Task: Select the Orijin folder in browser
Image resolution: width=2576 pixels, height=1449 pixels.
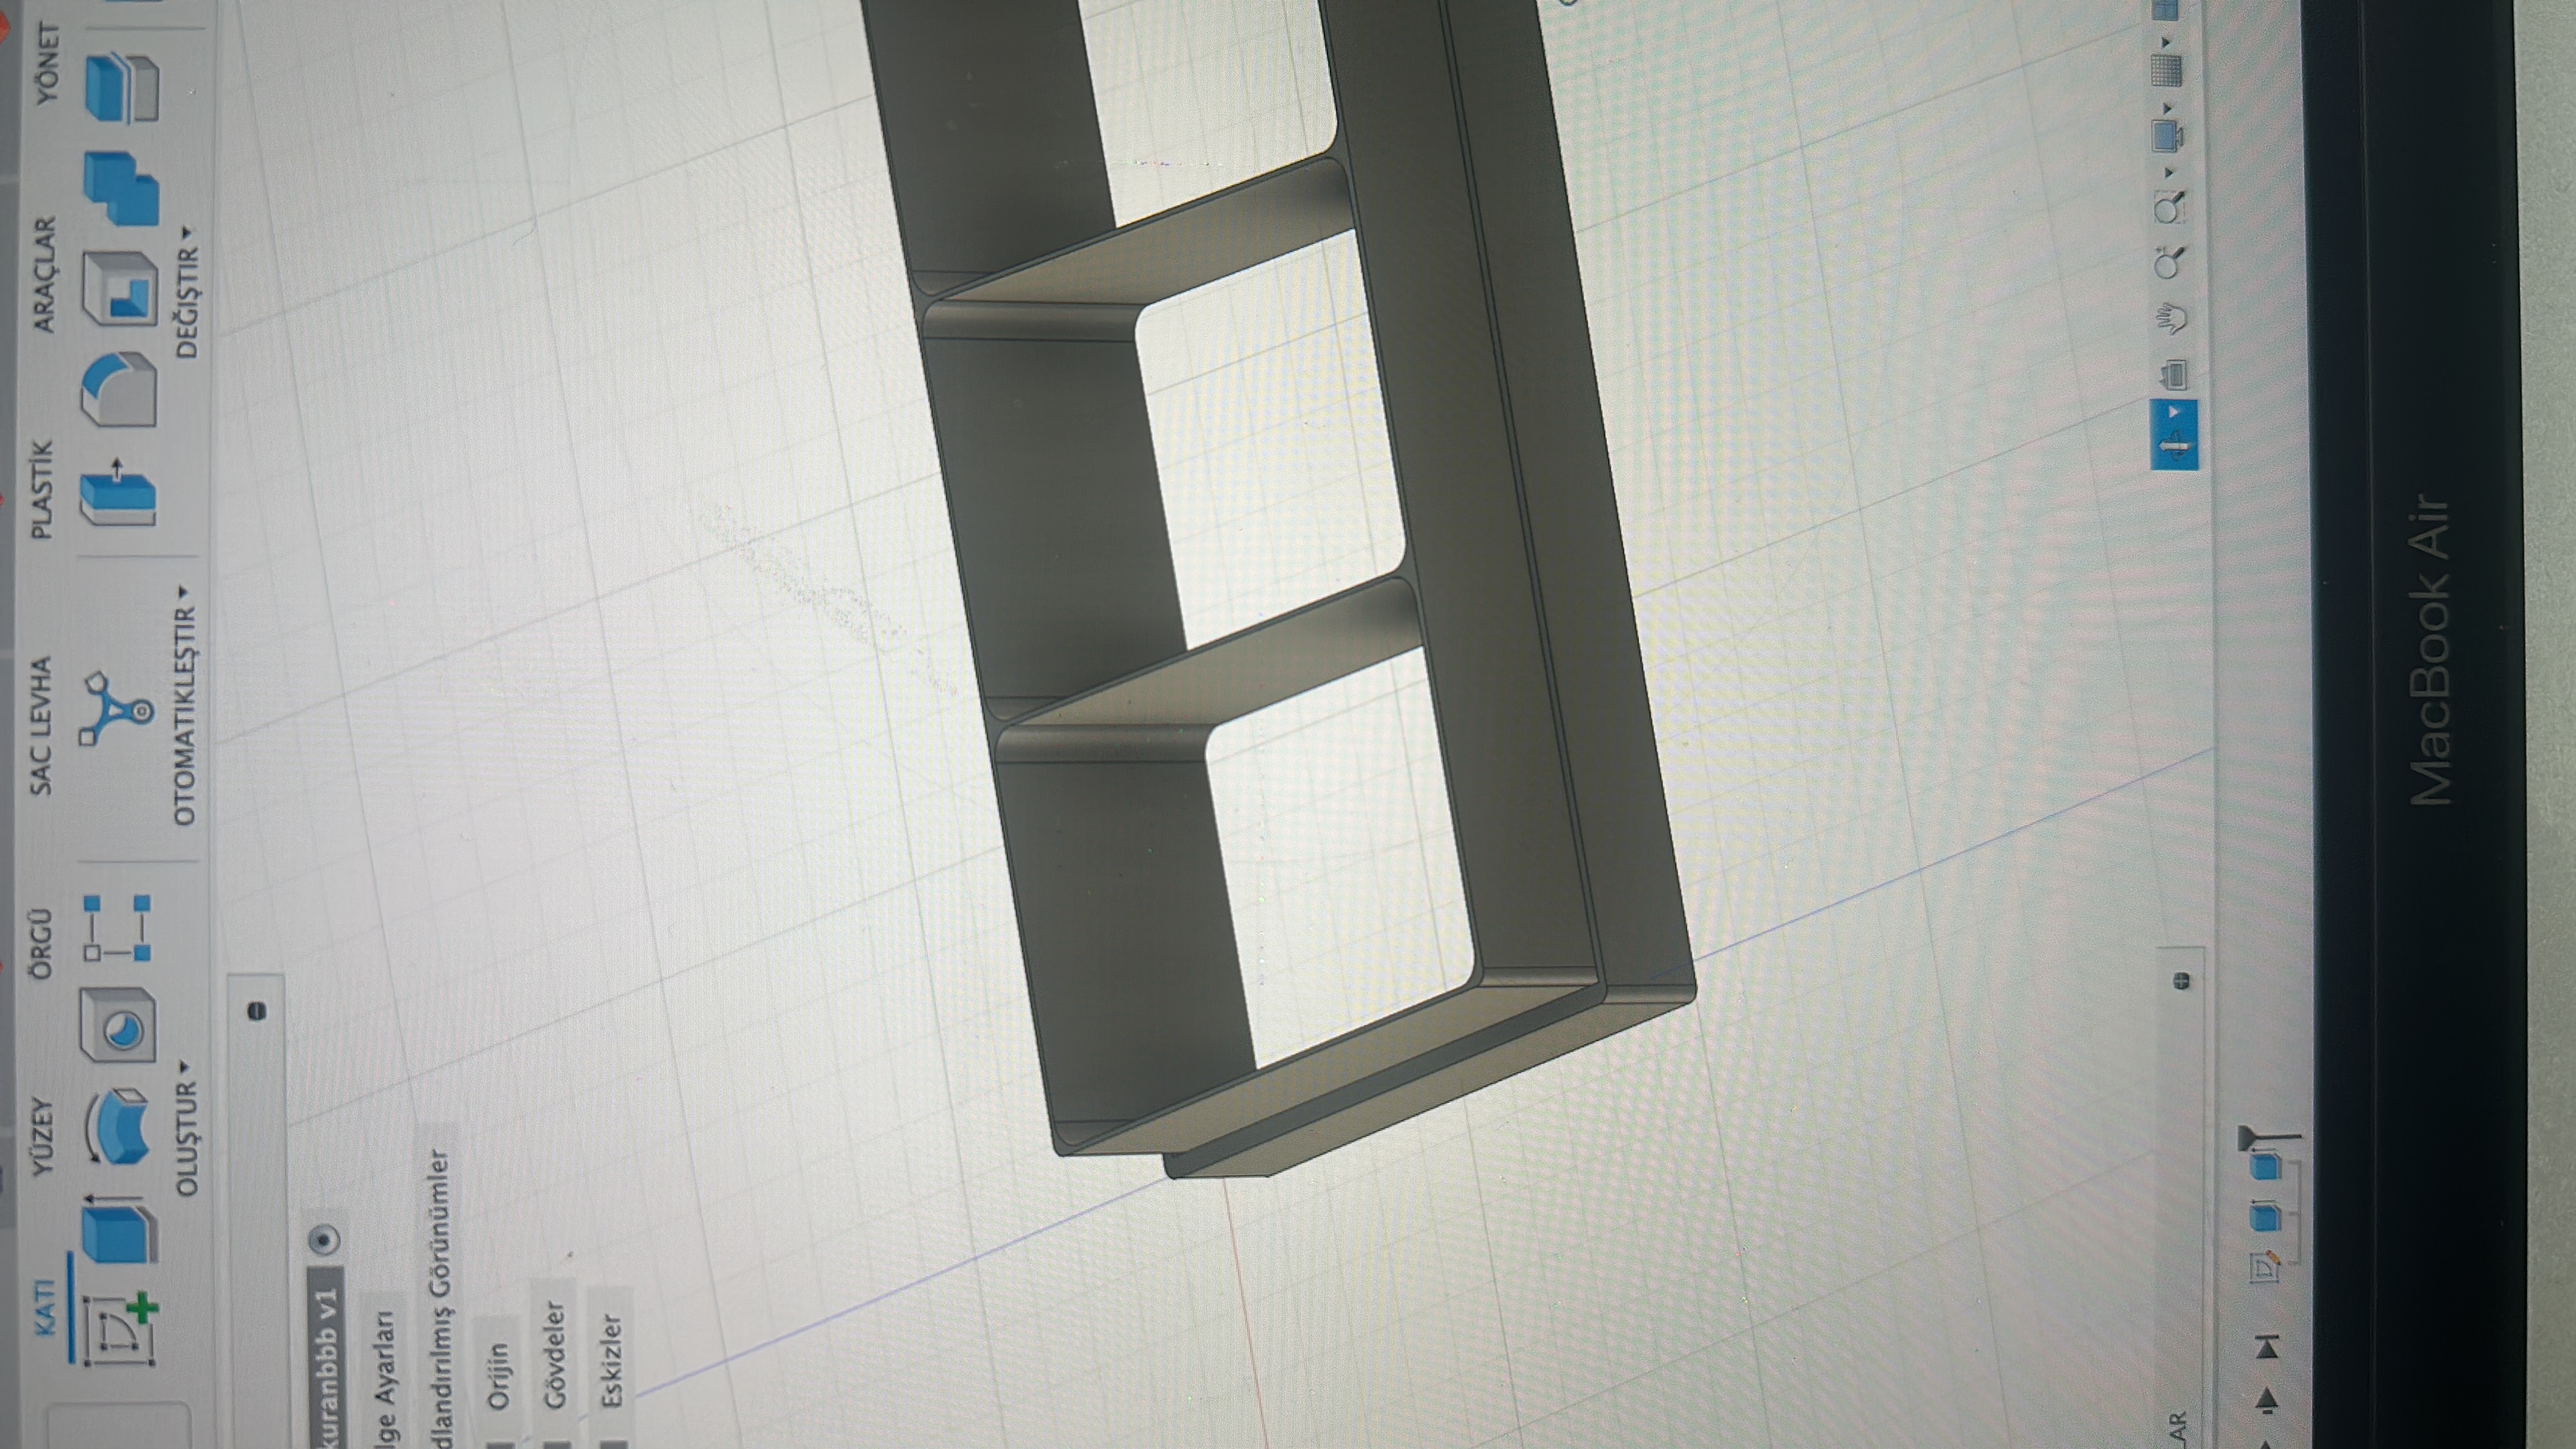Action: (x=498, y=1376)
